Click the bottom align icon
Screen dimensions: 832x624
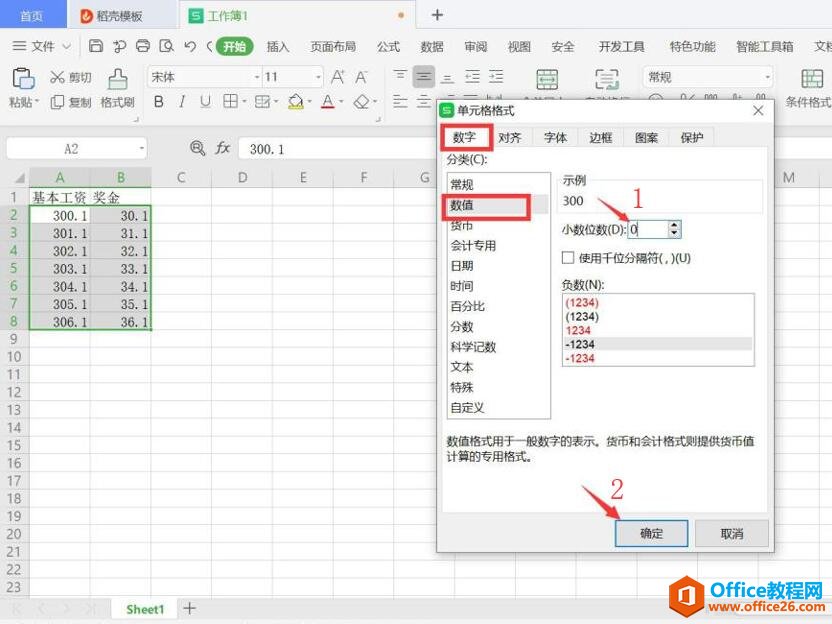point(447,79)
